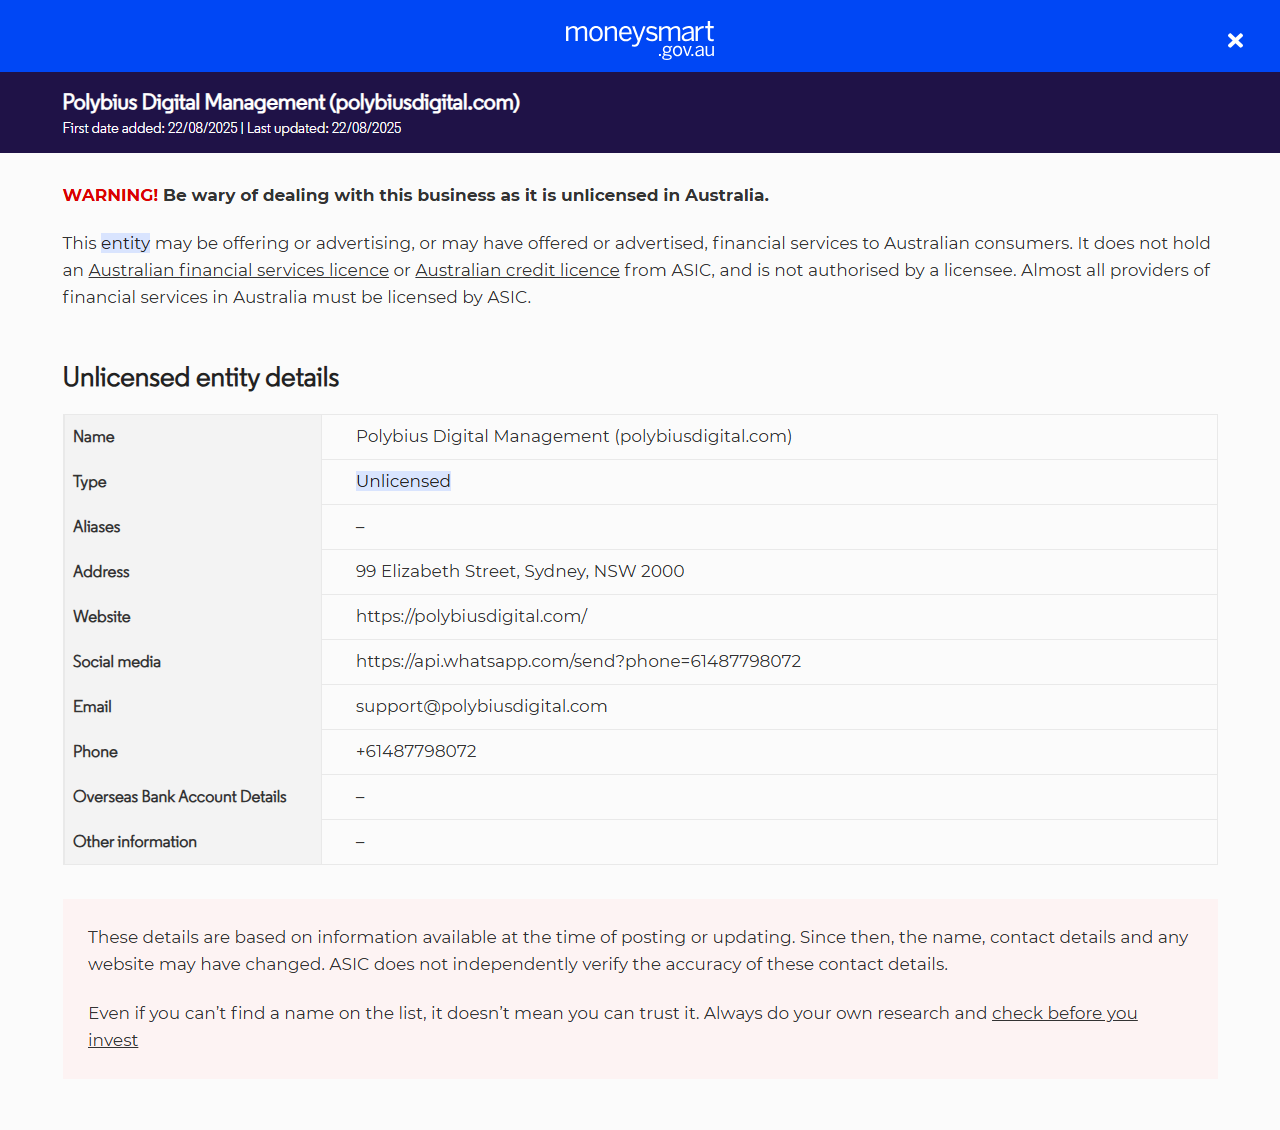Screen dimensions: 1280x1130
Task: Click the highlighted 'Unlicensed' type value
Action: [403, 481]
